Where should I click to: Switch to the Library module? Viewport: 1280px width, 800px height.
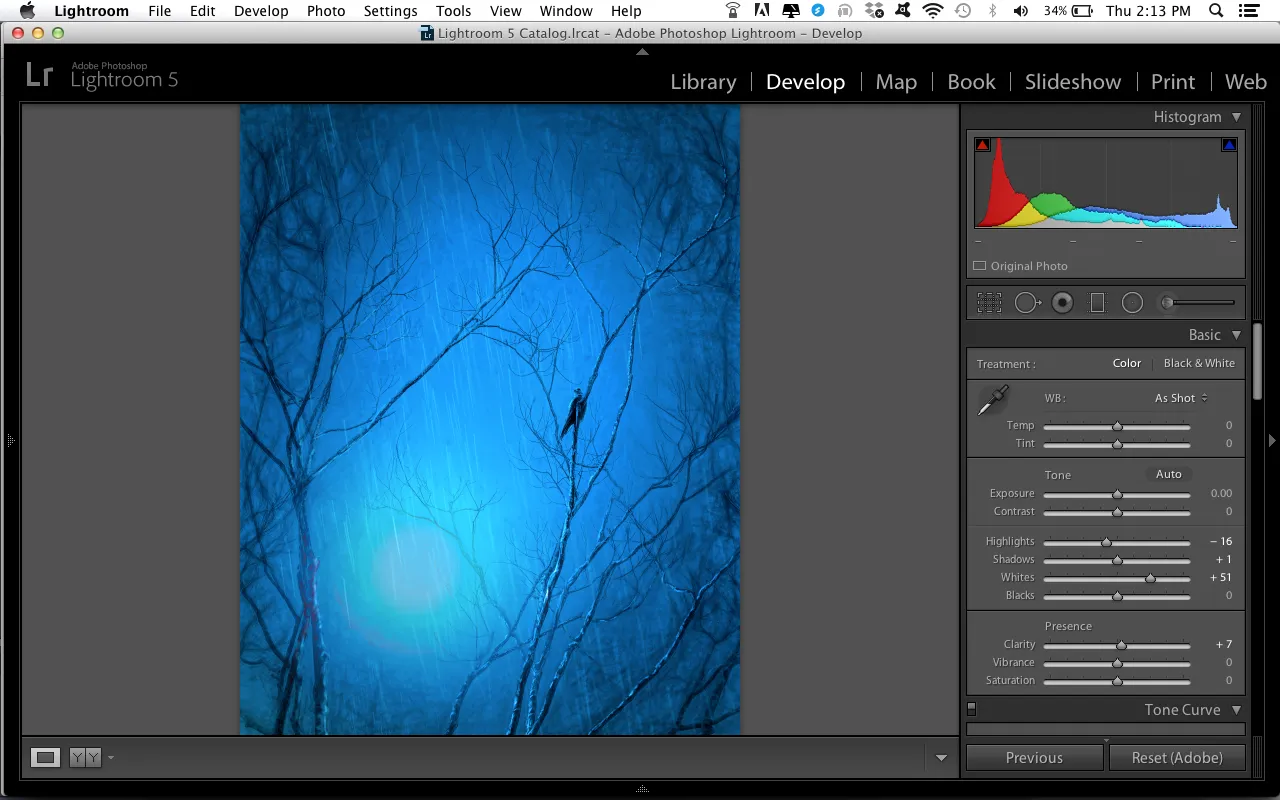pyautogui.click(x=703, y=82)
